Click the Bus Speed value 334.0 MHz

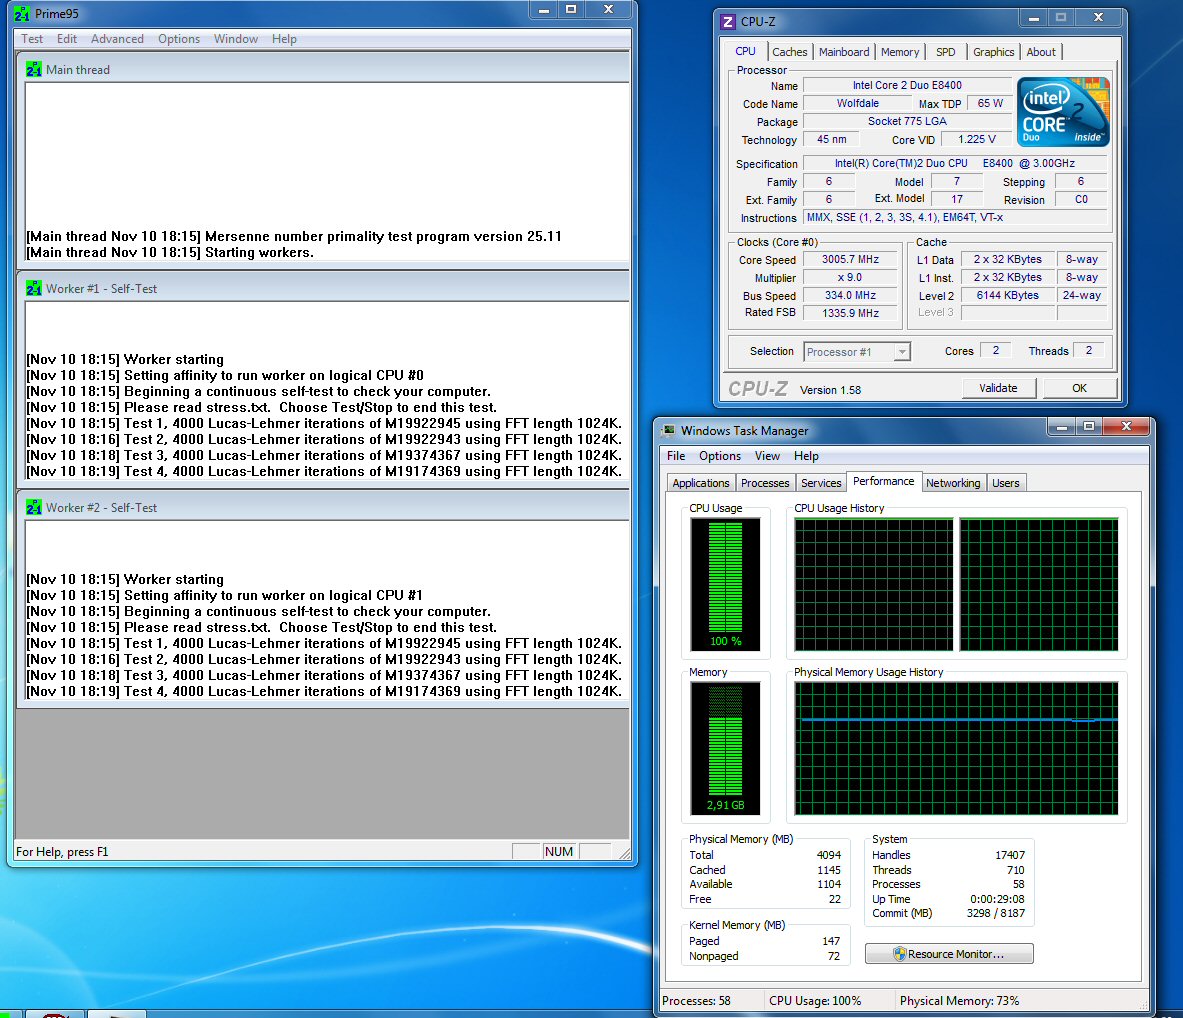coord(850,296)
